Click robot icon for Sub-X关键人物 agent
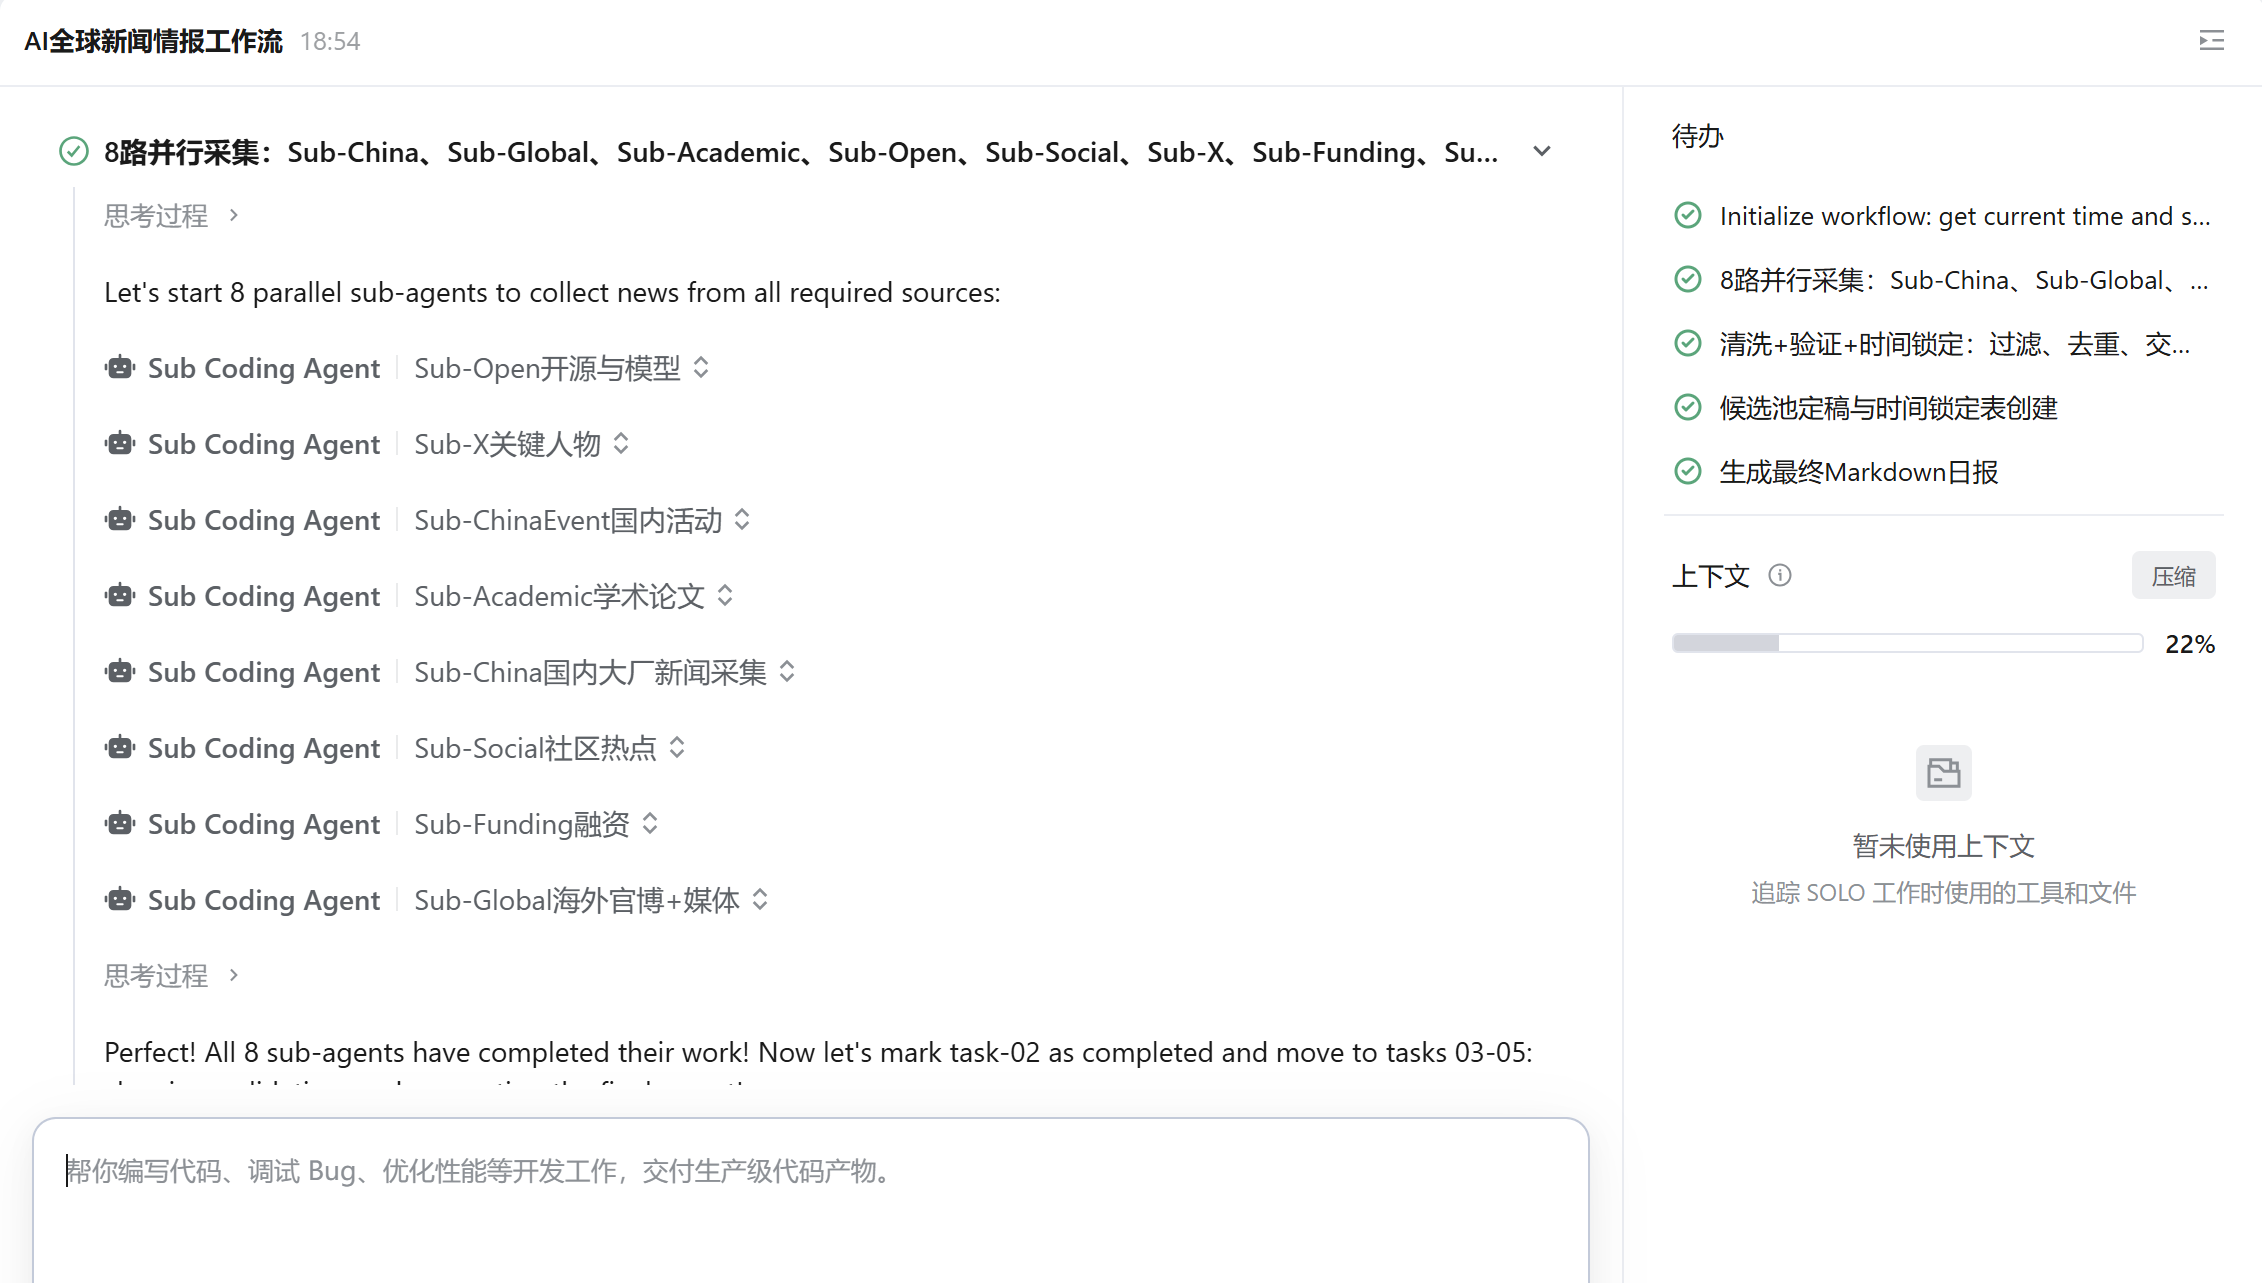This screenshot has width=2262, height=1283. pyautogui.click(x=120, y=444)
